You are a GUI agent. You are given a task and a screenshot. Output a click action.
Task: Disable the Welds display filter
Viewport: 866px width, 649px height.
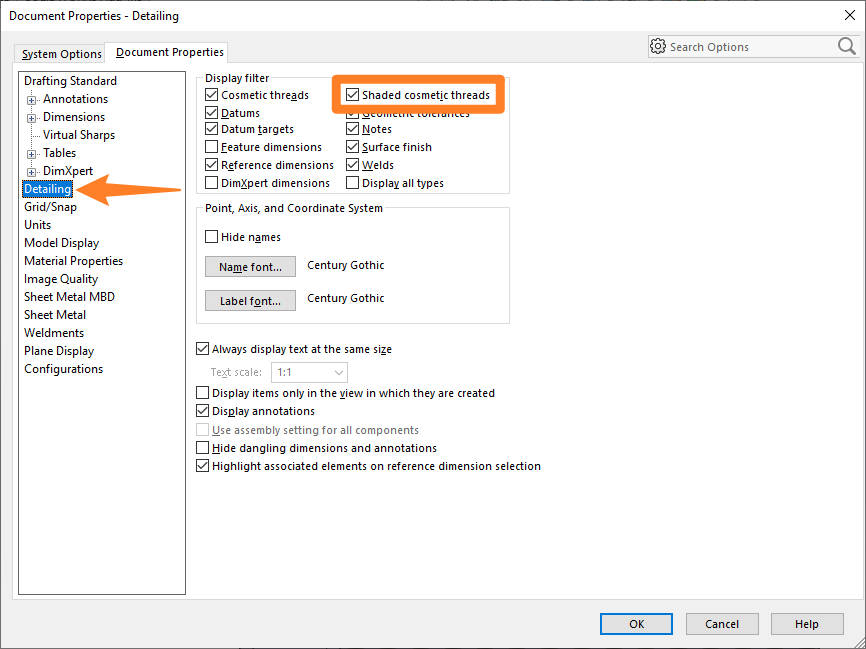(354, 164)
